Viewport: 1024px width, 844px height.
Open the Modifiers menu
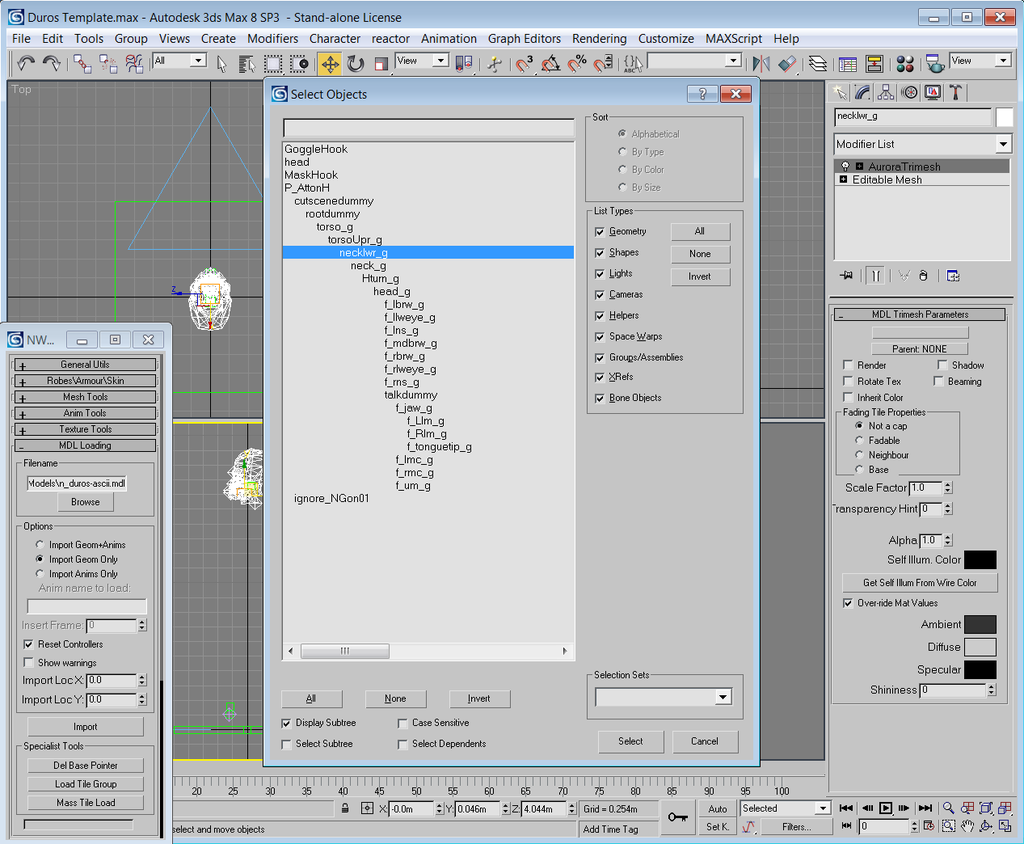(x=272, y=39)
